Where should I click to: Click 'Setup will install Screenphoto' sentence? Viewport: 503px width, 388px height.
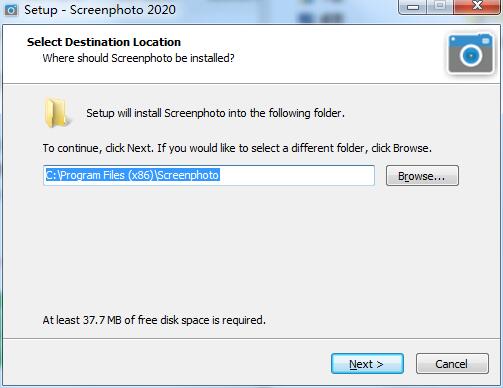pos(215,113)
